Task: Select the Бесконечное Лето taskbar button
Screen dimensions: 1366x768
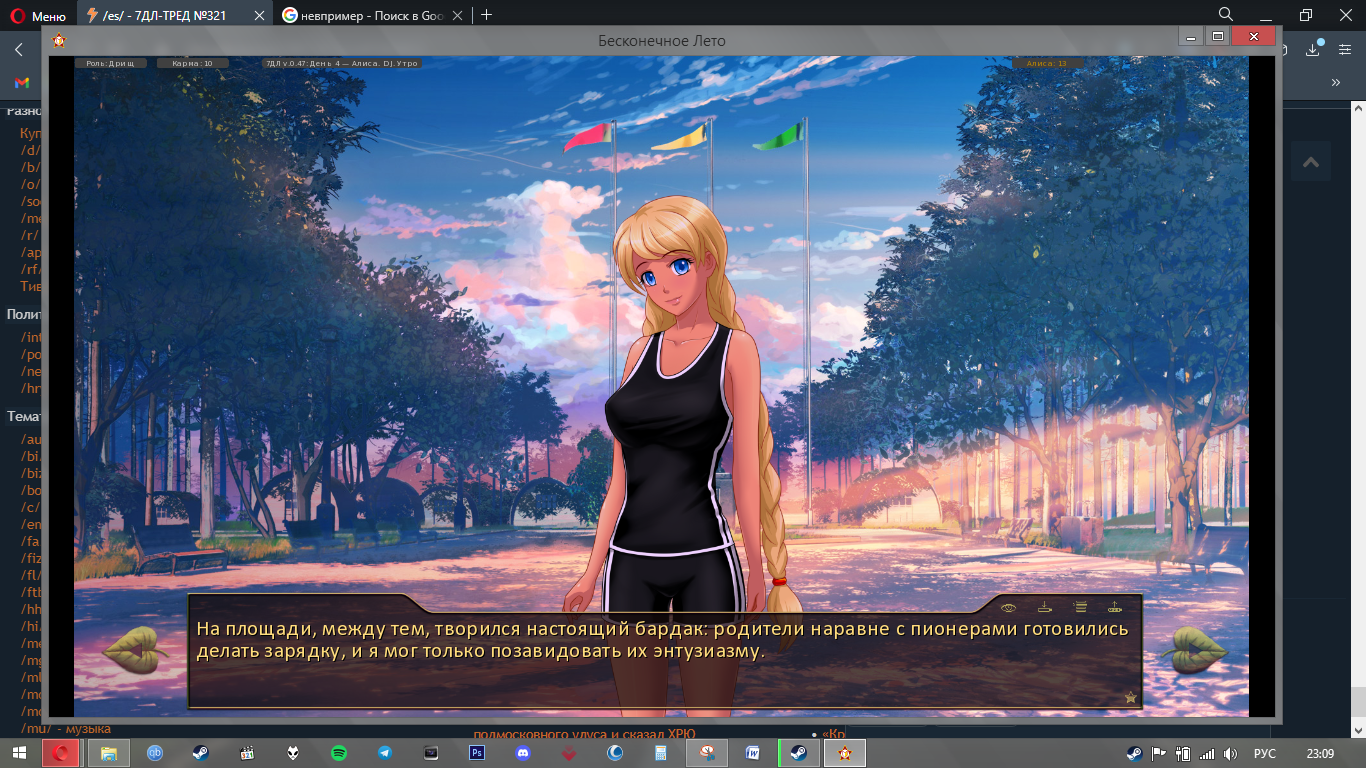Action: pos(844,753)
